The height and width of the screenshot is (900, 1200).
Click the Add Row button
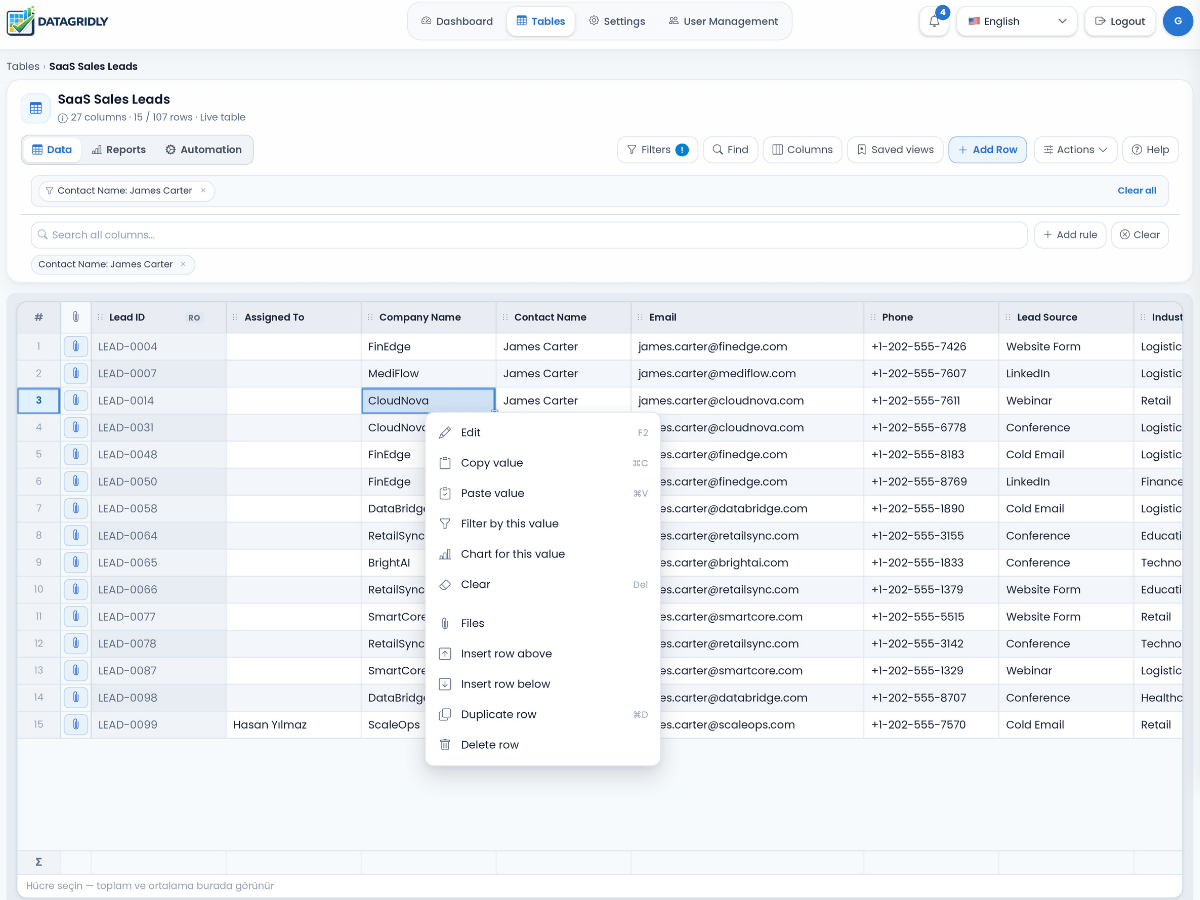click(987, 149)
